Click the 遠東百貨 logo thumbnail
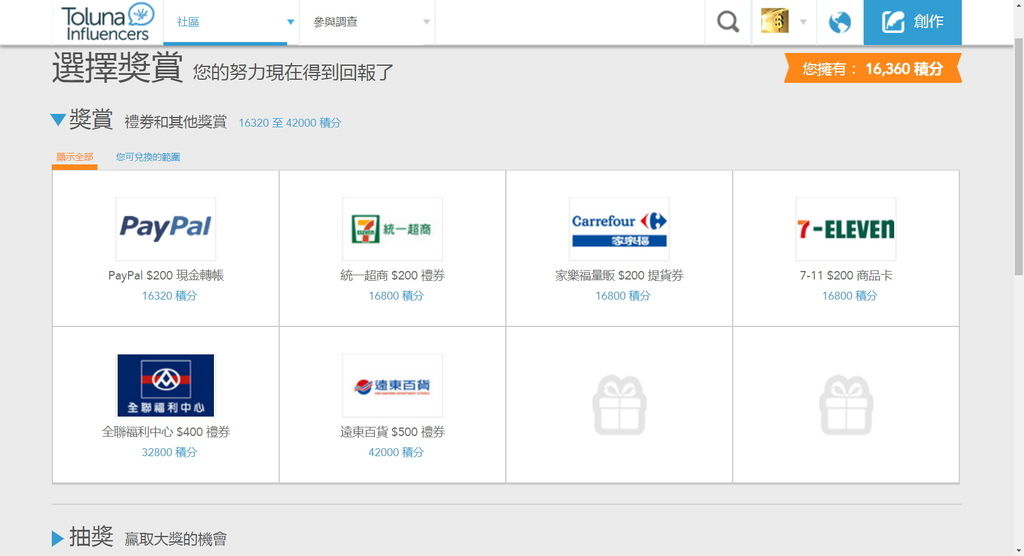Viewport: 1024px width, 556px height. 392,385
